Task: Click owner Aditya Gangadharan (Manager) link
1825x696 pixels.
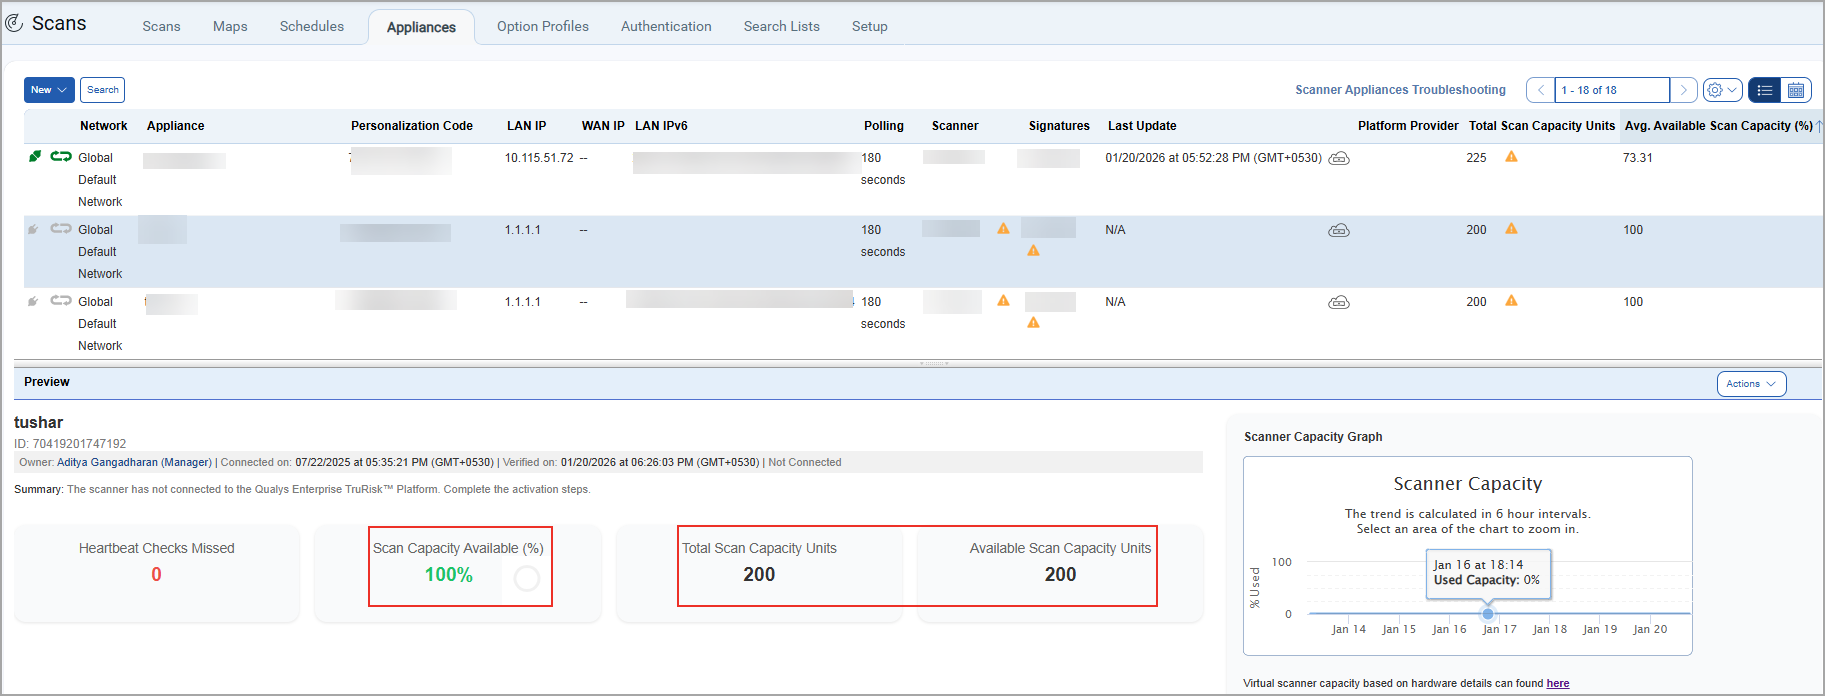Action: (x=134, y=462)
